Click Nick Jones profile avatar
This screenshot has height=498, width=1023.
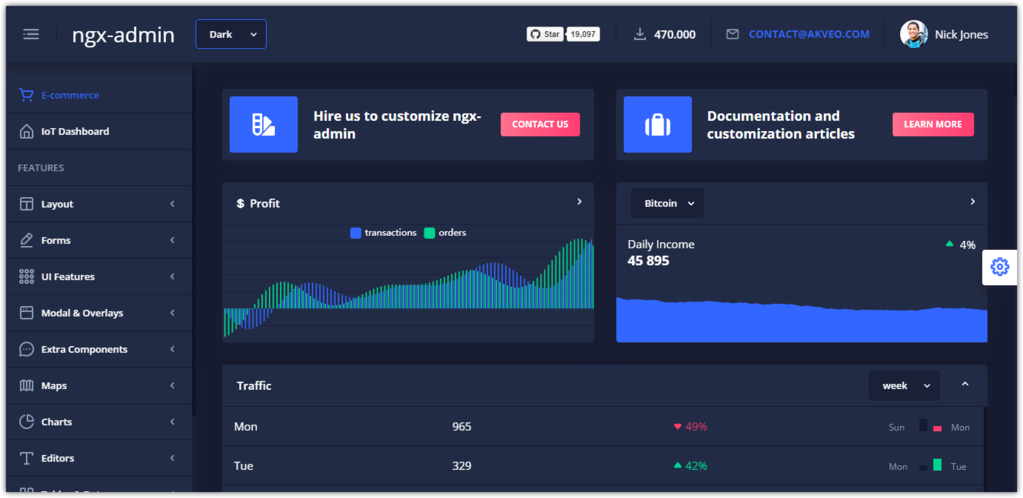pyautogui.click(x=913, y=34)
